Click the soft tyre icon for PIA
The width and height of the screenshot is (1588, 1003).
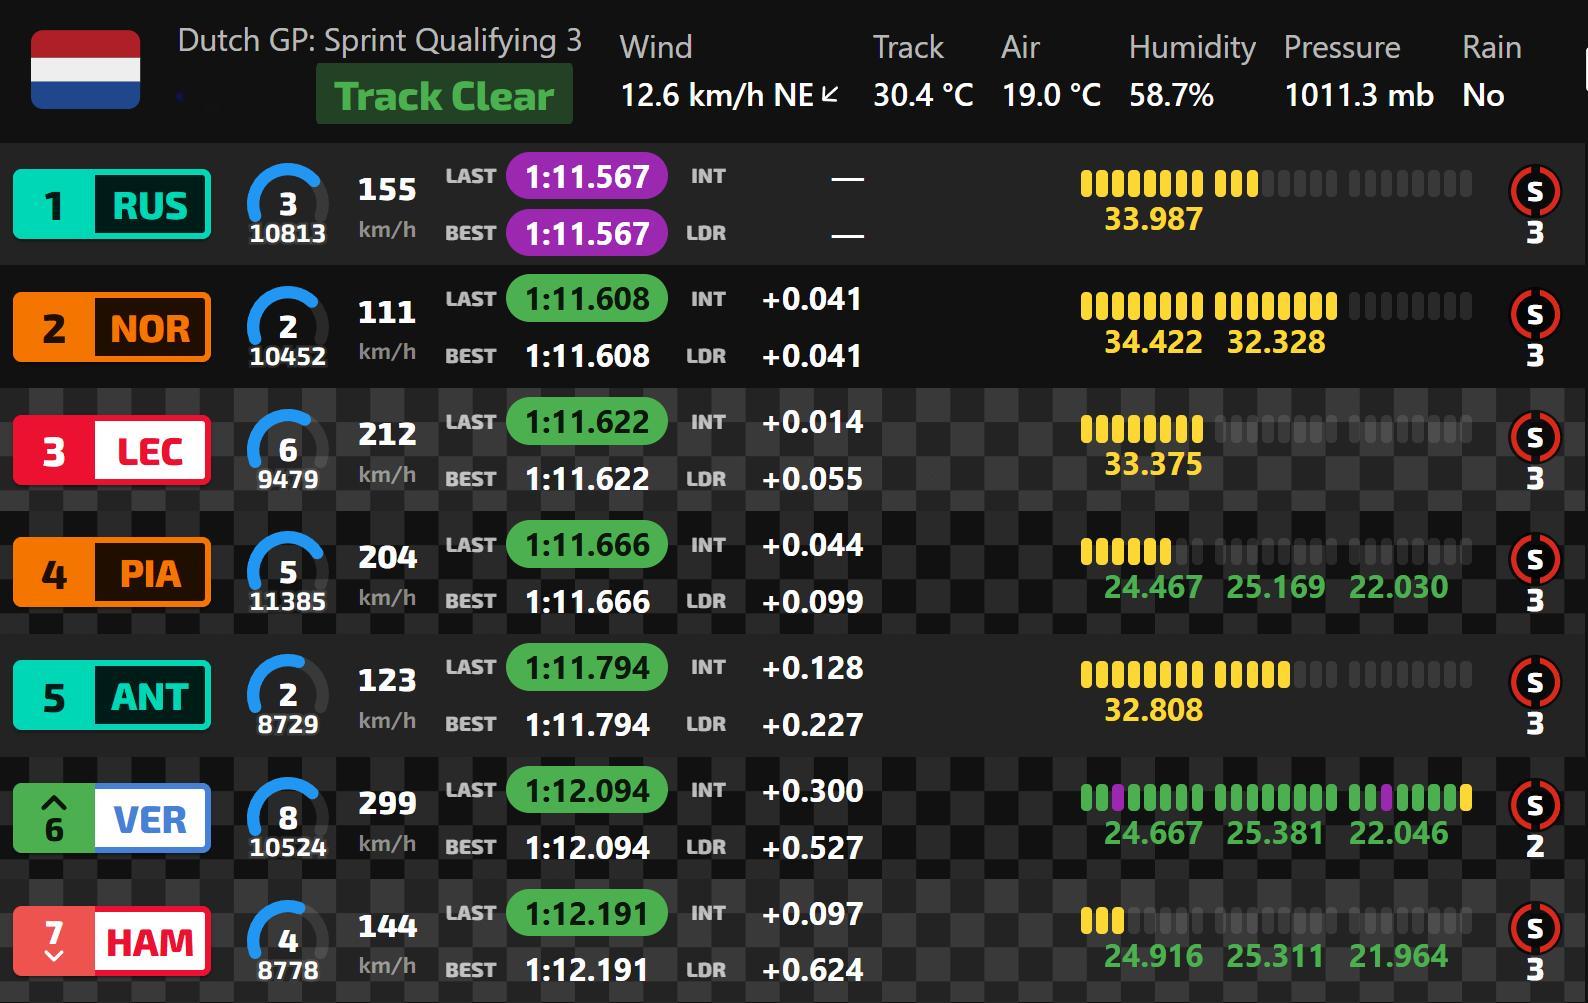pos(1535,558)
